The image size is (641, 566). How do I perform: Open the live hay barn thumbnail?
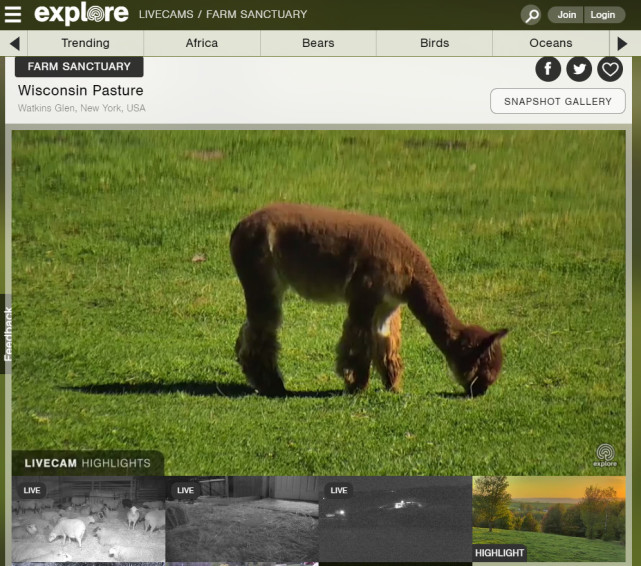pos(242,519)
